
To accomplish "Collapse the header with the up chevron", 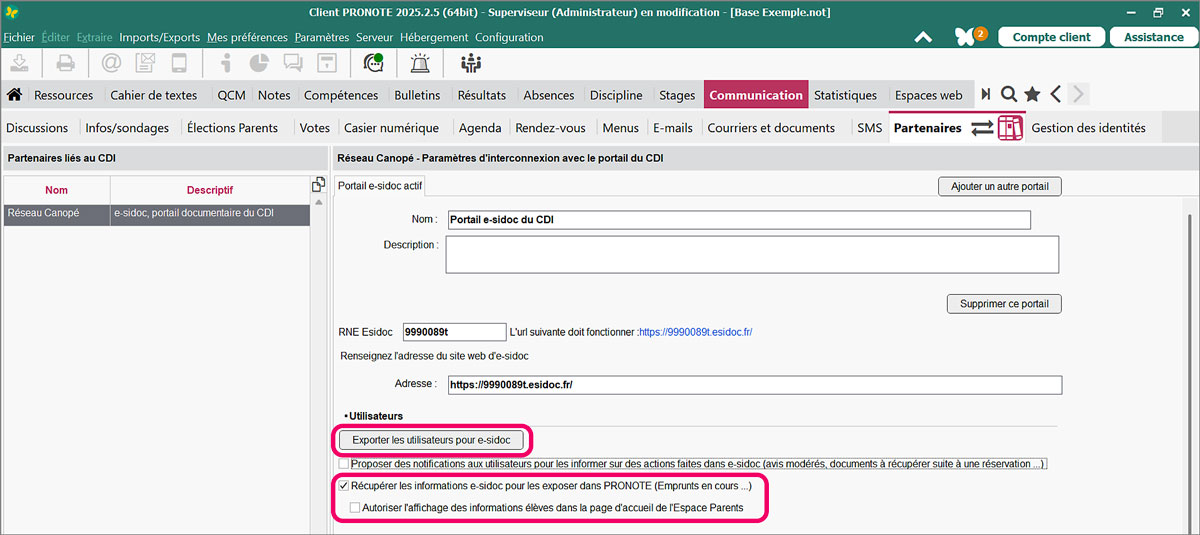I will coord(923,37).
